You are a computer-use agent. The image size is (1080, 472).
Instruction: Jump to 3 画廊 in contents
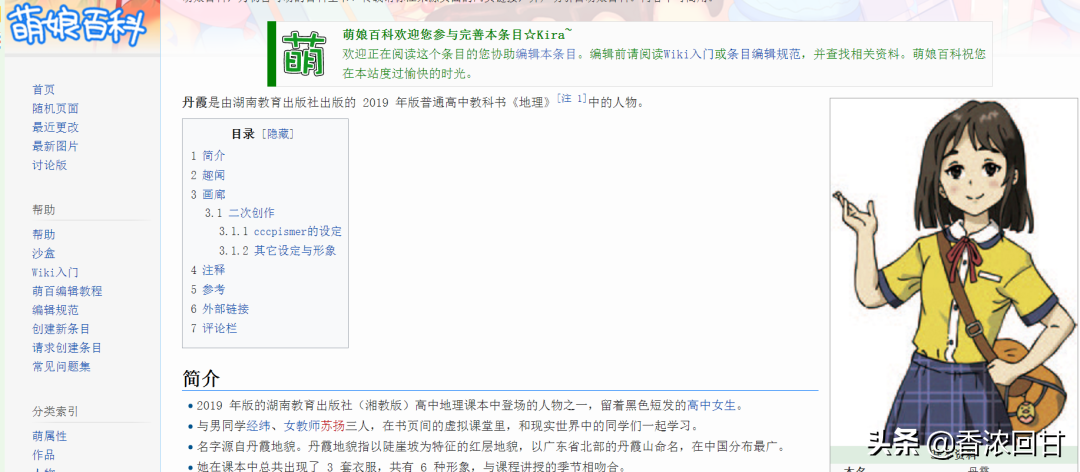point(208,194)
